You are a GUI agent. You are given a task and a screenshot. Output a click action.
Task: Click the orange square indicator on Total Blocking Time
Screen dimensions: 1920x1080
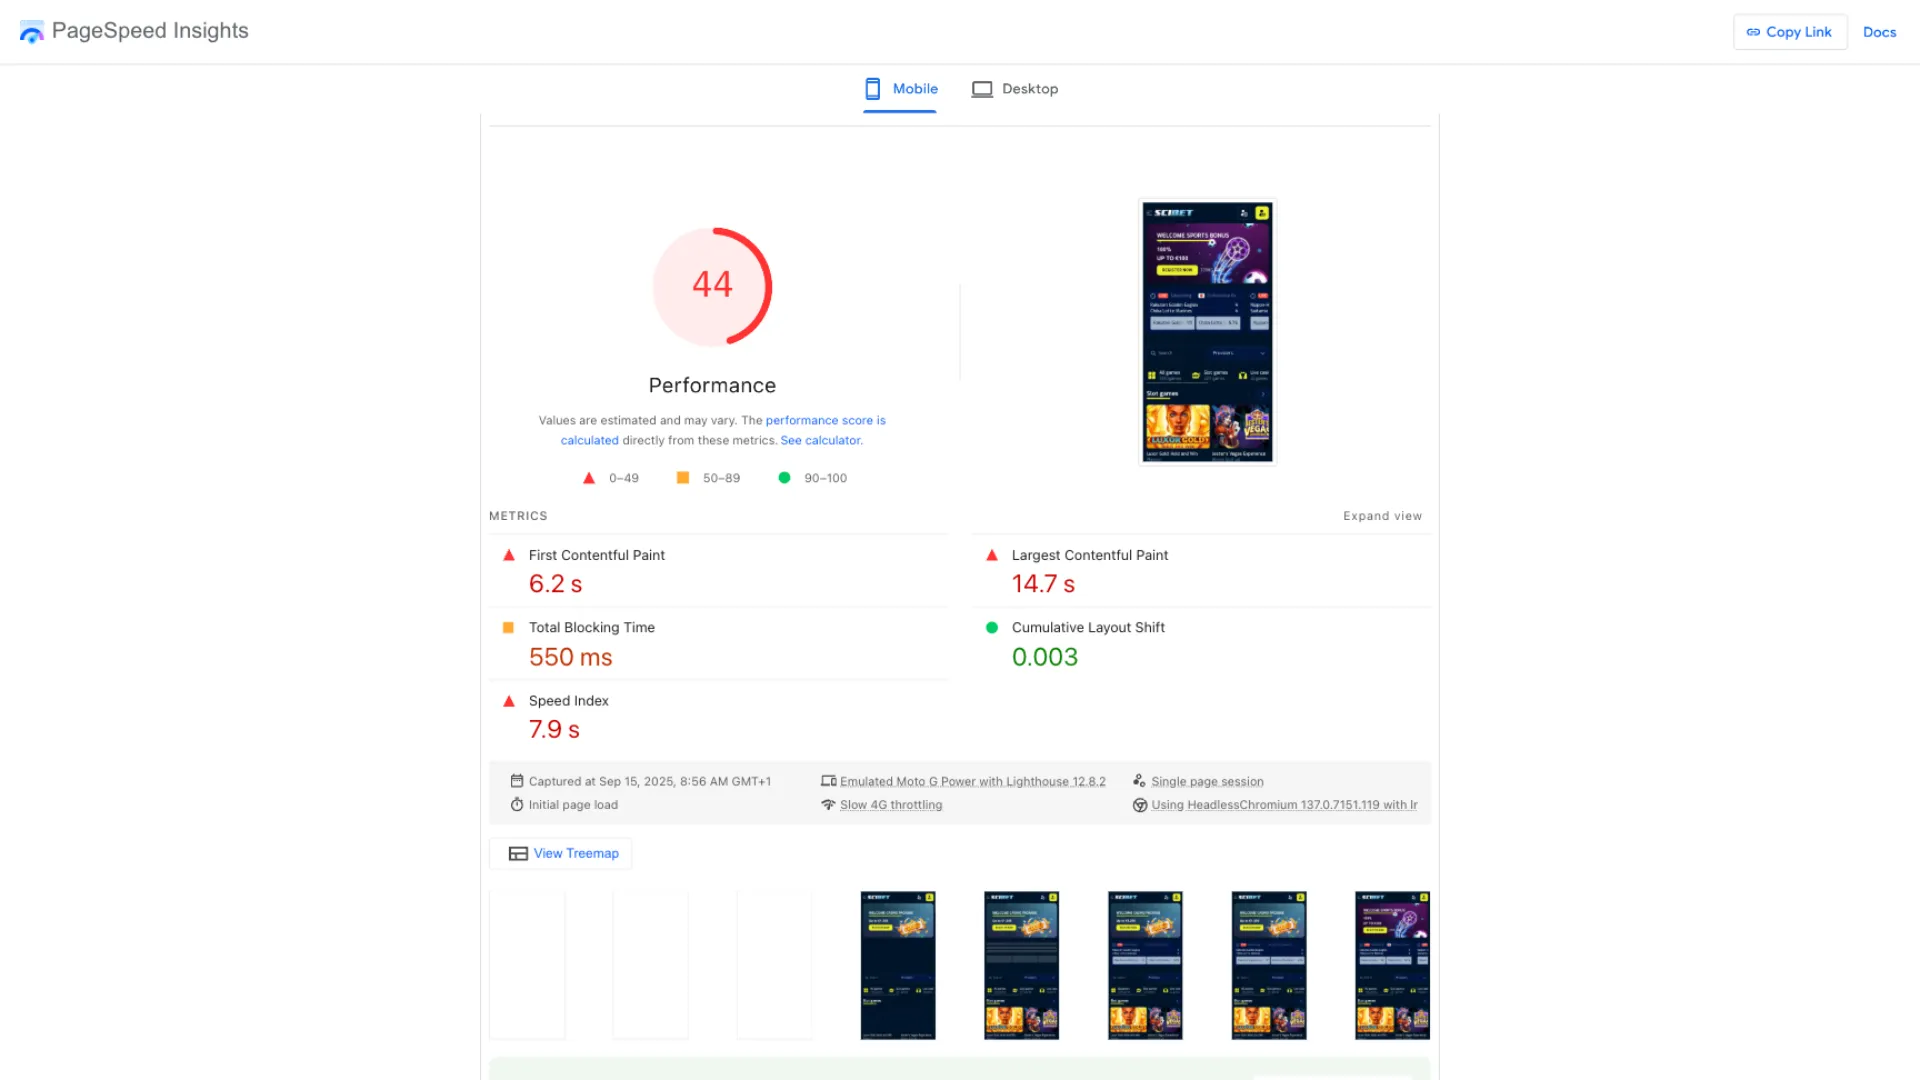point(509,627)
